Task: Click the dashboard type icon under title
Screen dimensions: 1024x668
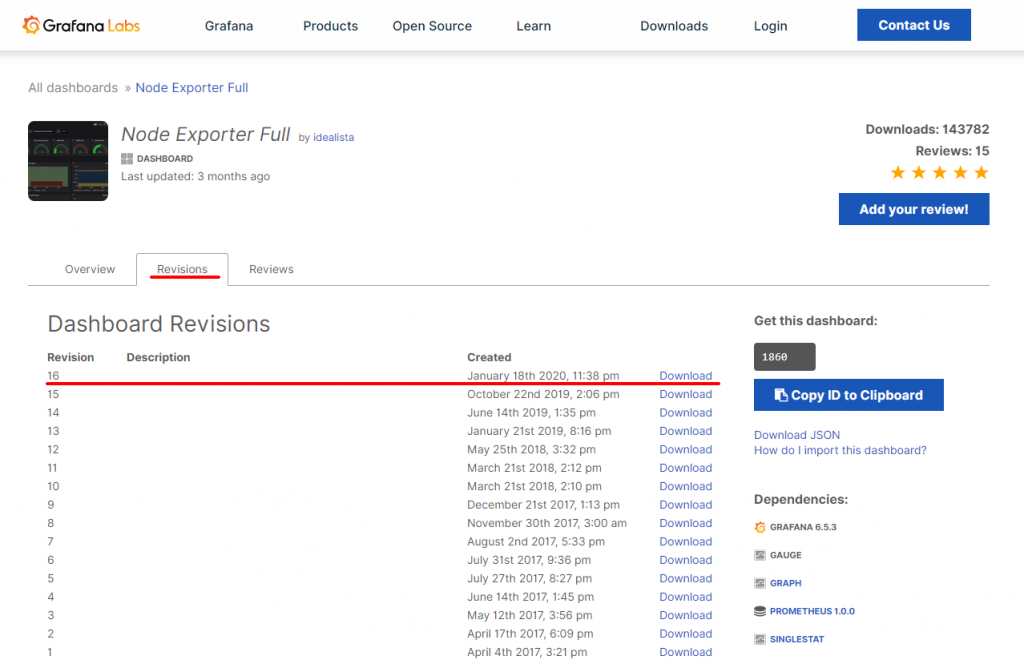Action: 127,159
